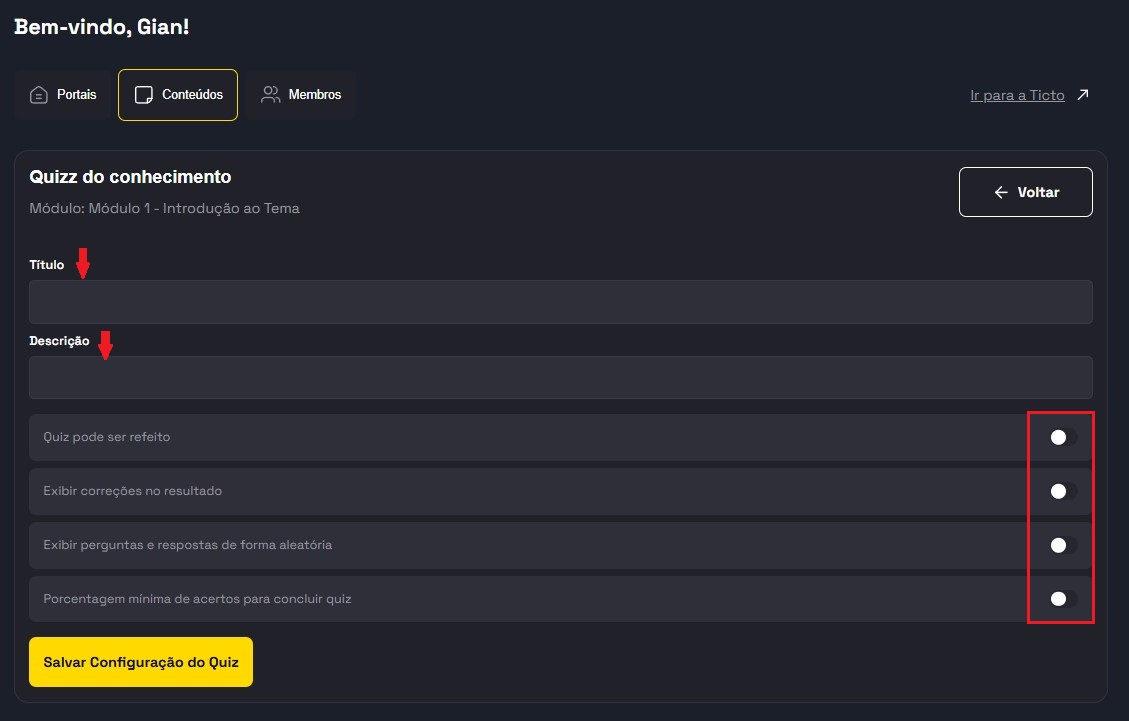Enable minimum percentage of correct answers toggle
Screen dimensions: 1129x721
pyautogui.click(x=1062, y=599)
